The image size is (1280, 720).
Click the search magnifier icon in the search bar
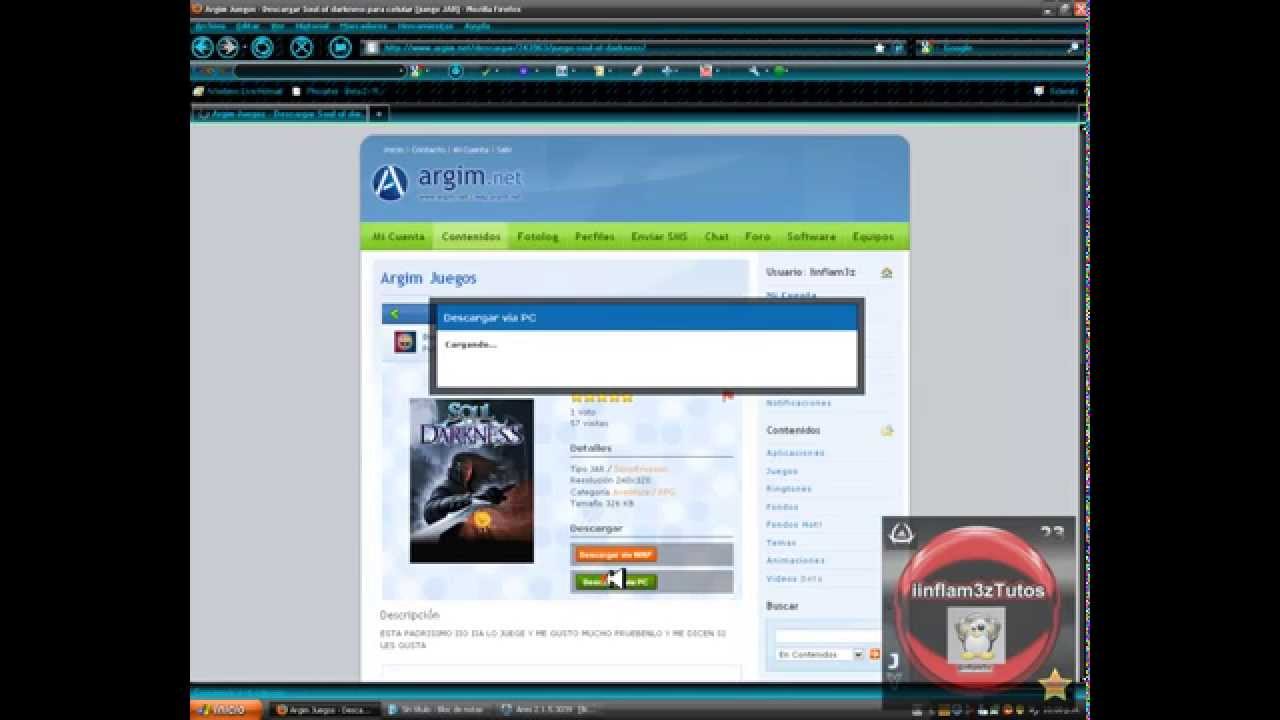point(1073,47)
